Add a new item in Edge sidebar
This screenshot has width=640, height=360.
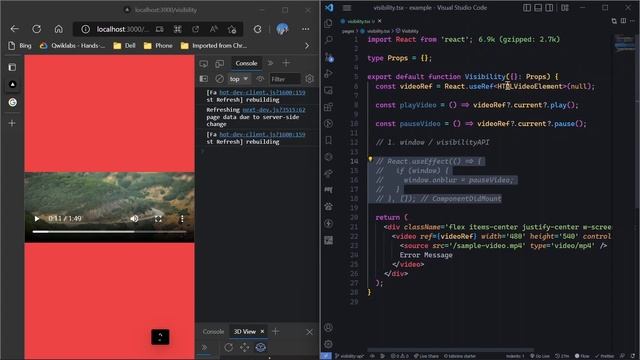point(12,123)
